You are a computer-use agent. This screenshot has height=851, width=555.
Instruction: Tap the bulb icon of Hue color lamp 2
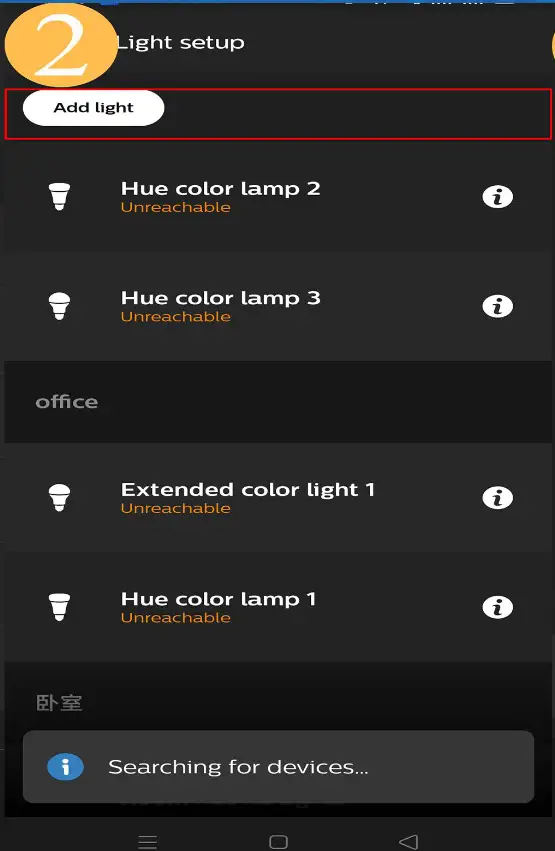coord(59,196)
